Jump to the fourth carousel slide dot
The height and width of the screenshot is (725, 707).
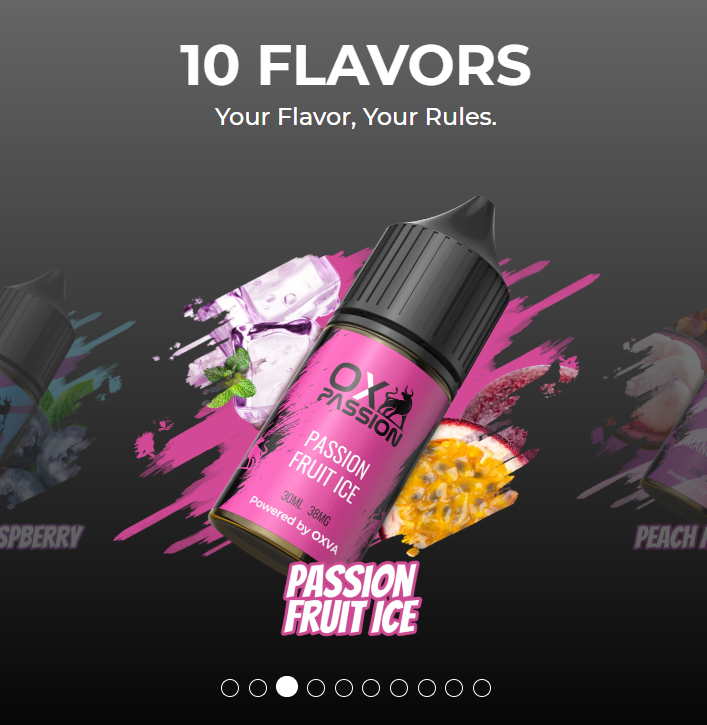(x=316, y=688)
